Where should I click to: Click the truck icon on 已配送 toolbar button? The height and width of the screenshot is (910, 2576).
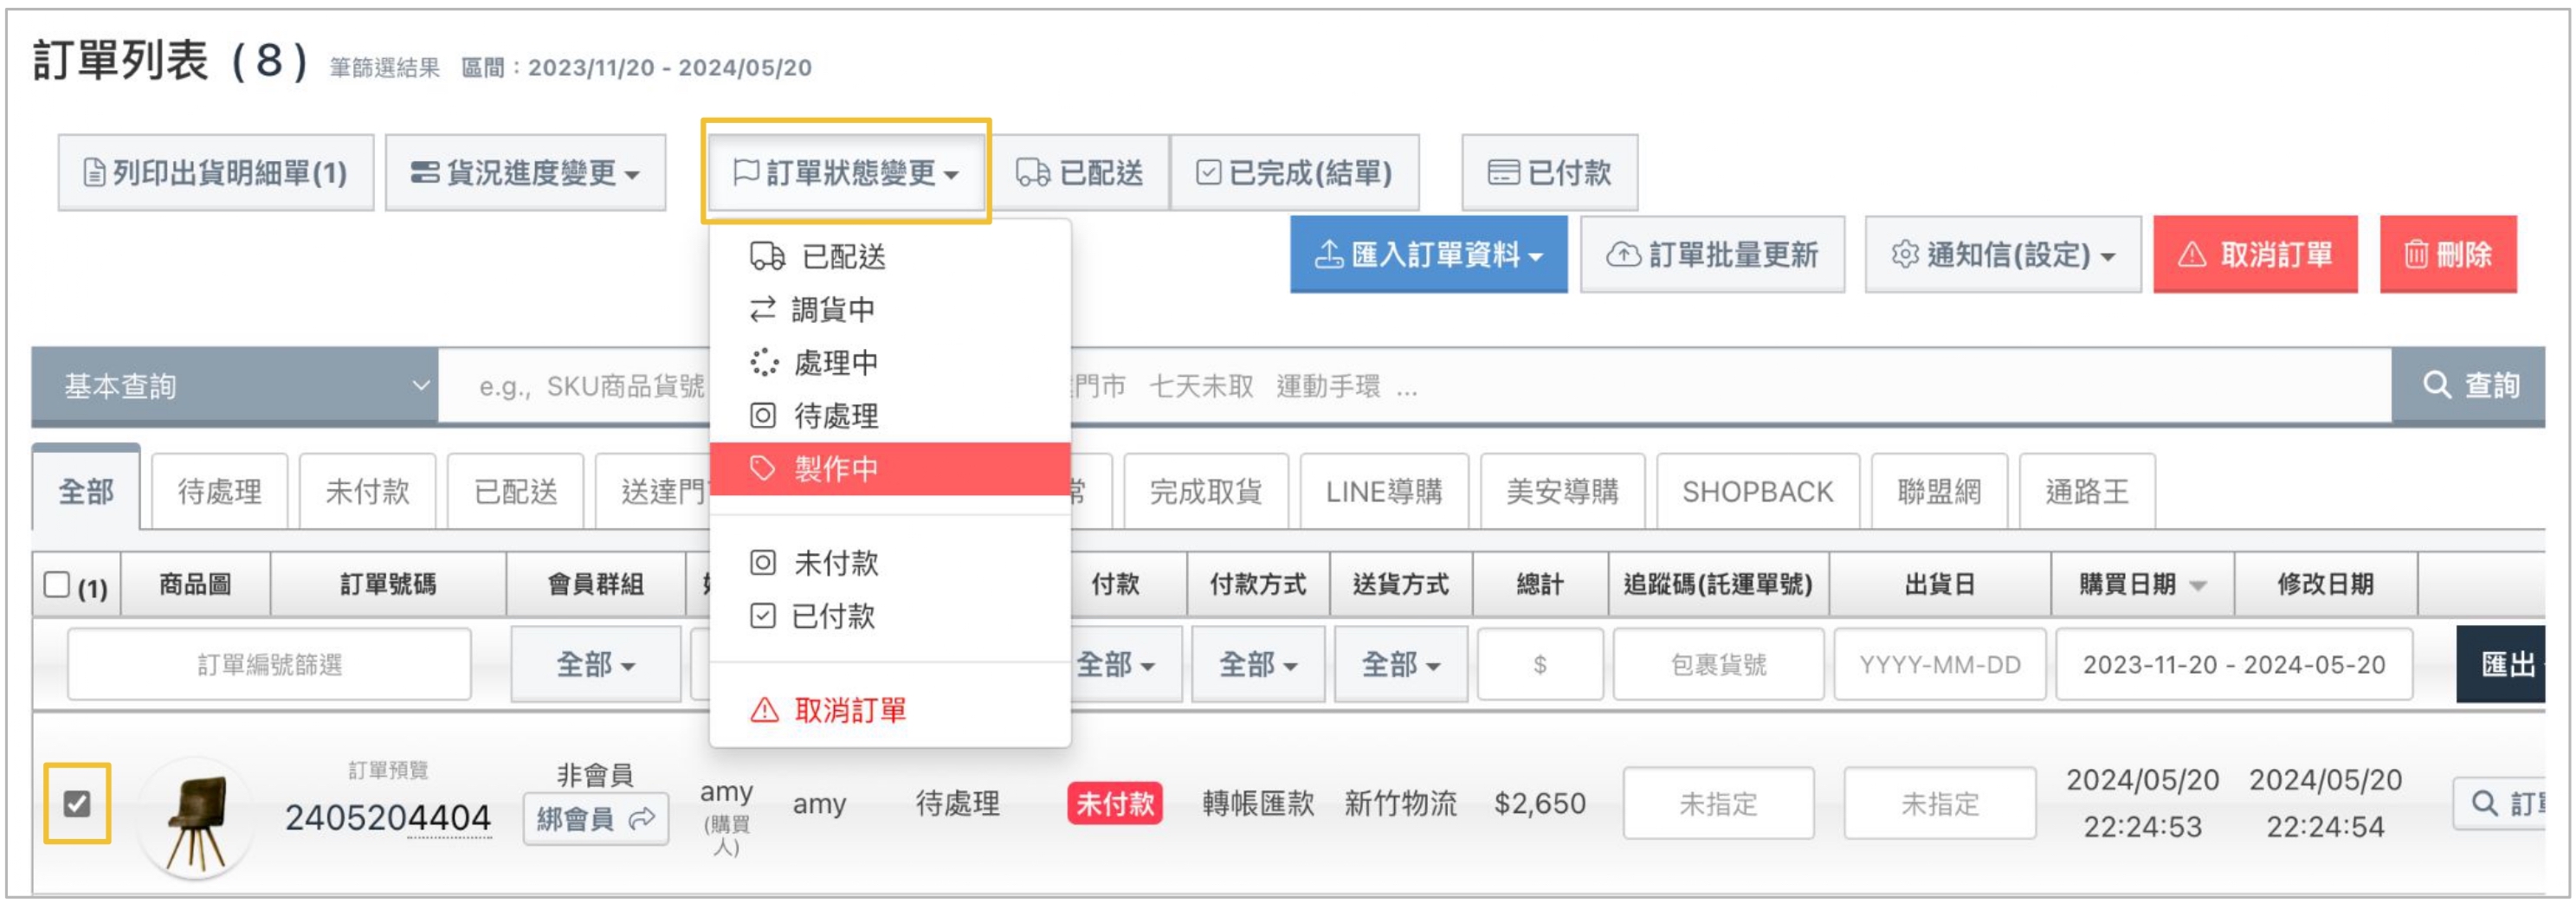pos(1032,173)
